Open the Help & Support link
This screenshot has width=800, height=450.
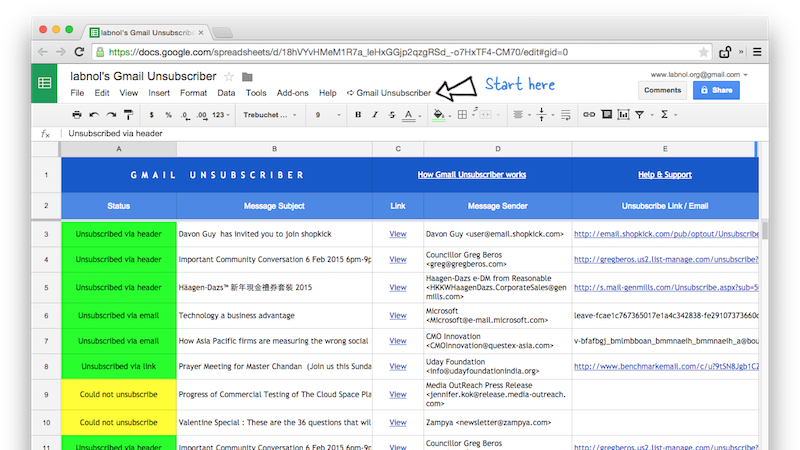(x=665, y=174)
